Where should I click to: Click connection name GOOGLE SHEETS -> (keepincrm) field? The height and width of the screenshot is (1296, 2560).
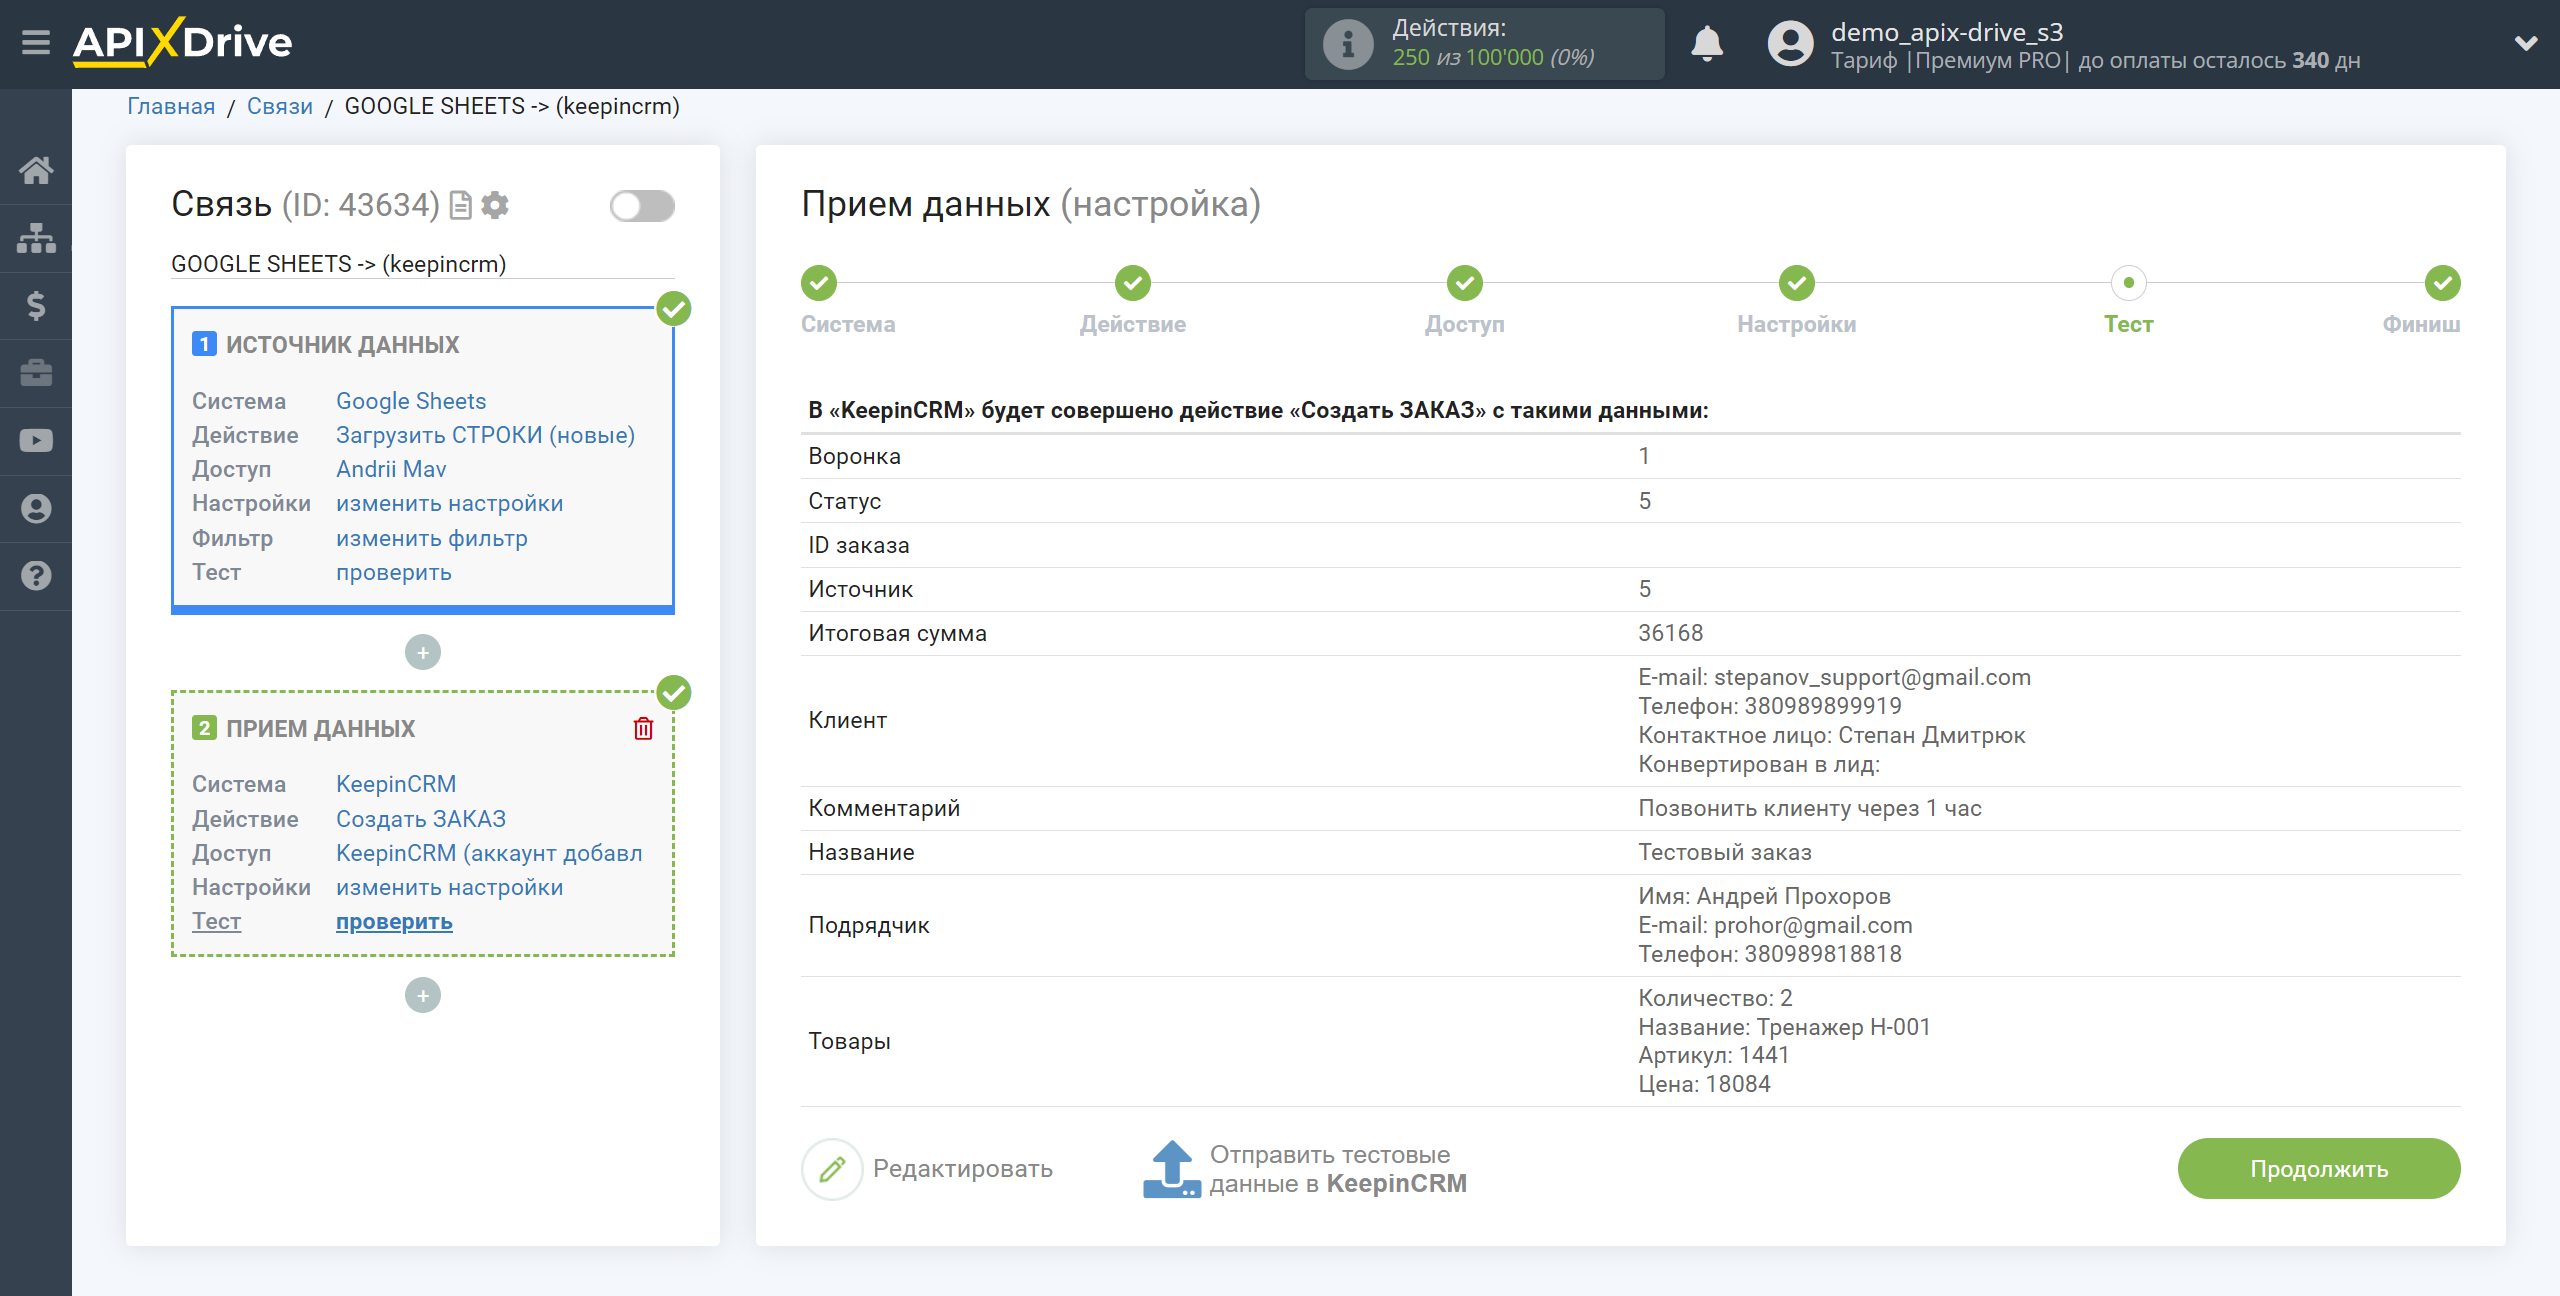coord(423,264)
